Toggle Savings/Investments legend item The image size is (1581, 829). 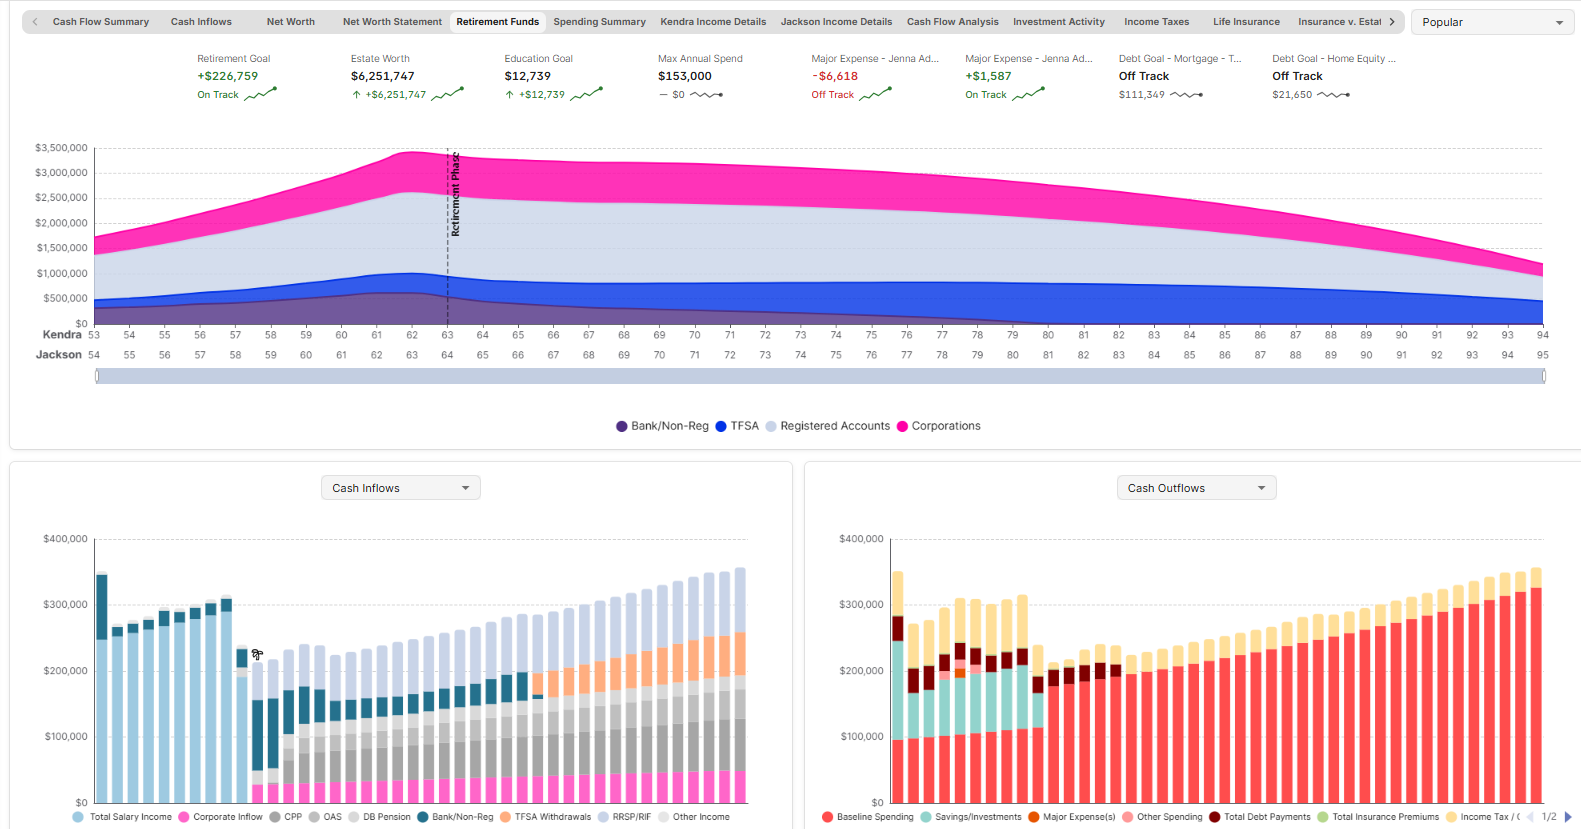tap(971, 817)
